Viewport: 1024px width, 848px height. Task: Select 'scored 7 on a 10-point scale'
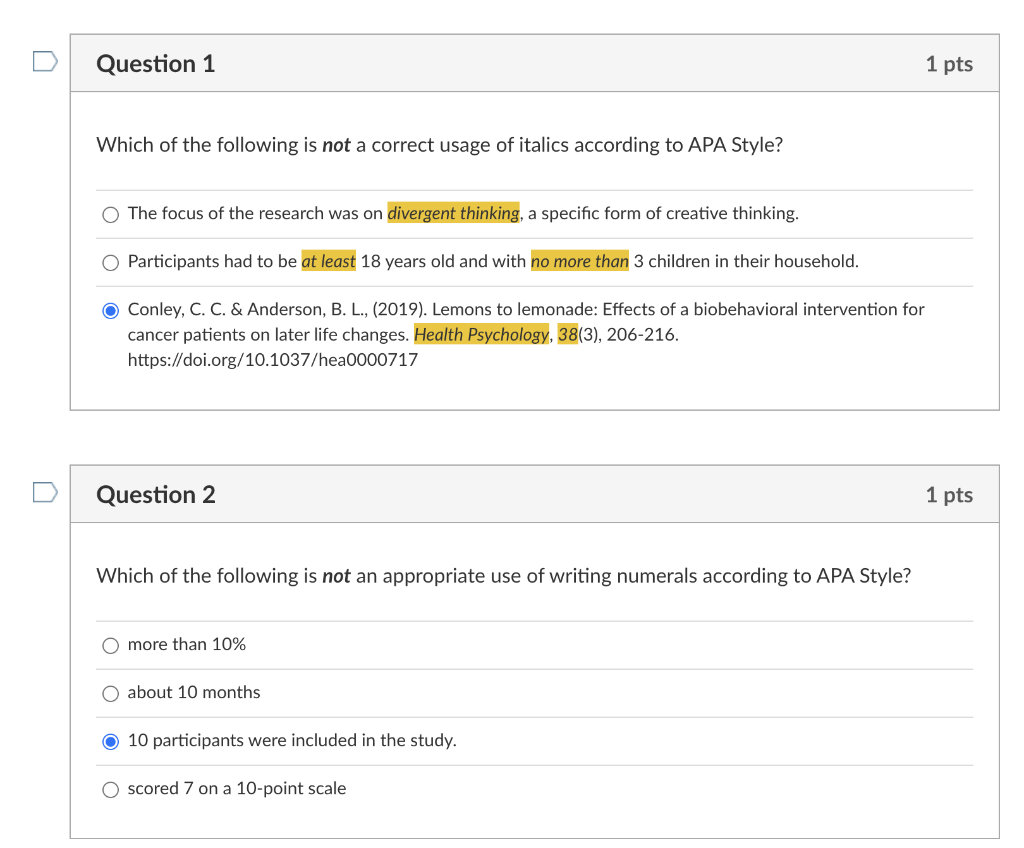[x=111, y=789]
